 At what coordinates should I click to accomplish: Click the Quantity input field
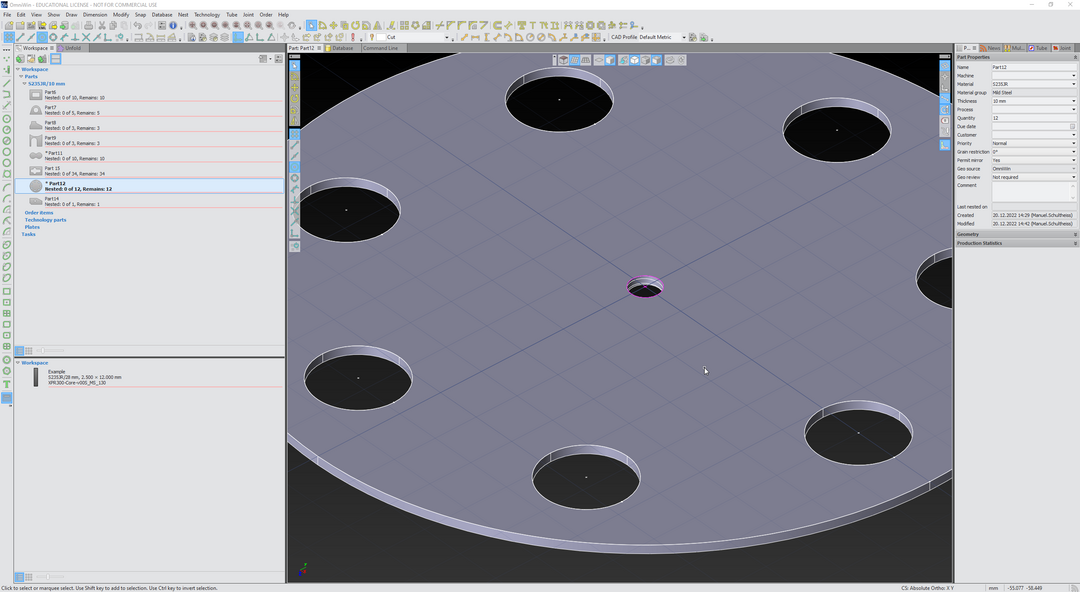[1033, 118]
